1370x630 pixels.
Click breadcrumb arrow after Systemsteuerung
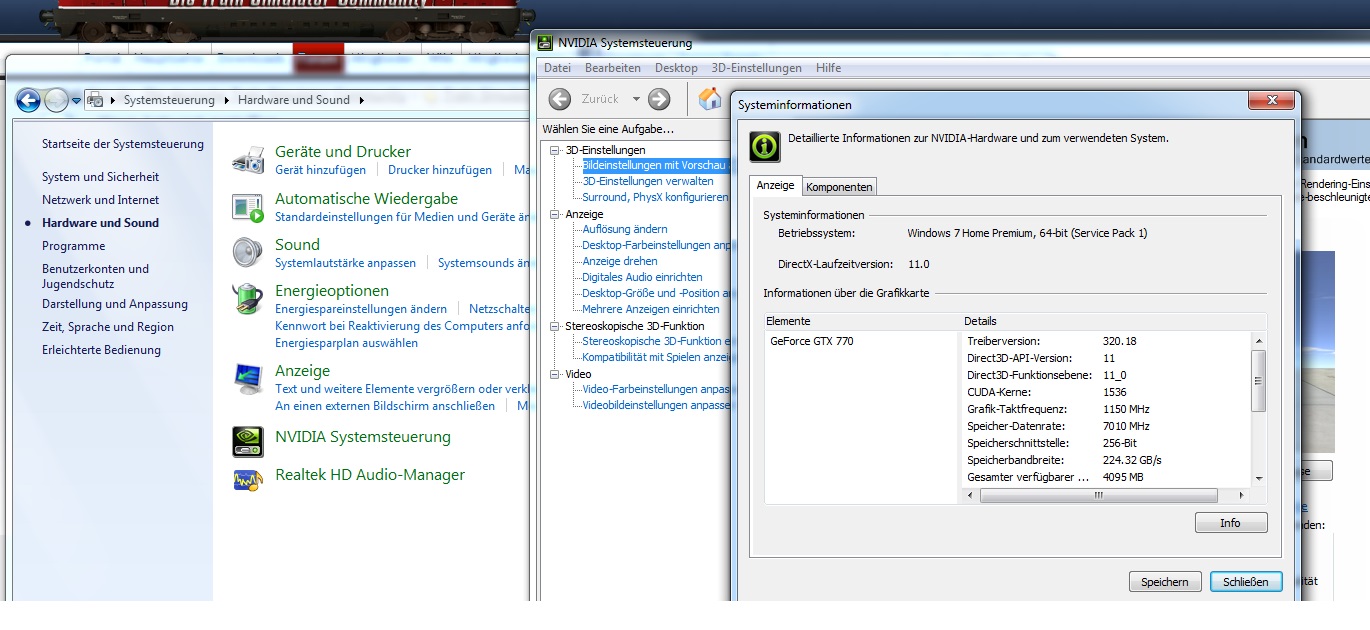(x=227, y=100)
